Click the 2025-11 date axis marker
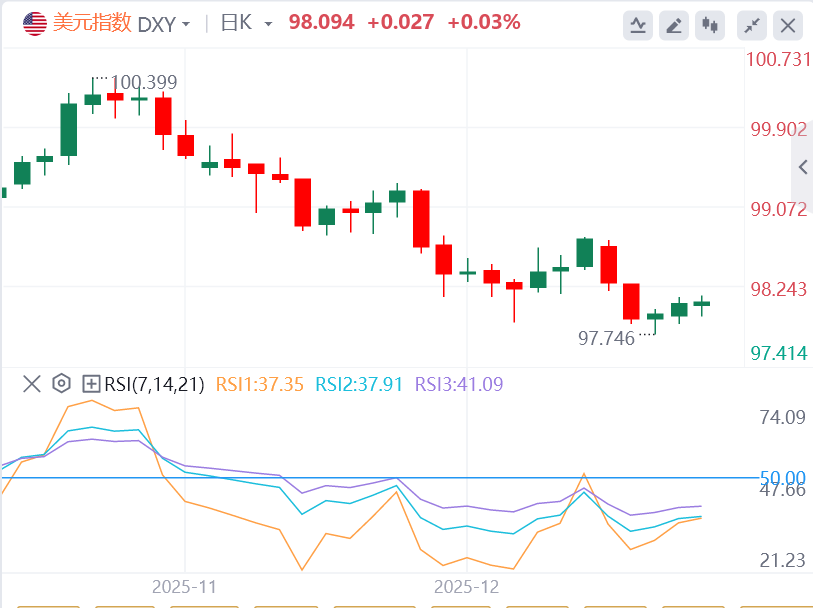Viewport: 813px width, 608px height. pos(184,587)
